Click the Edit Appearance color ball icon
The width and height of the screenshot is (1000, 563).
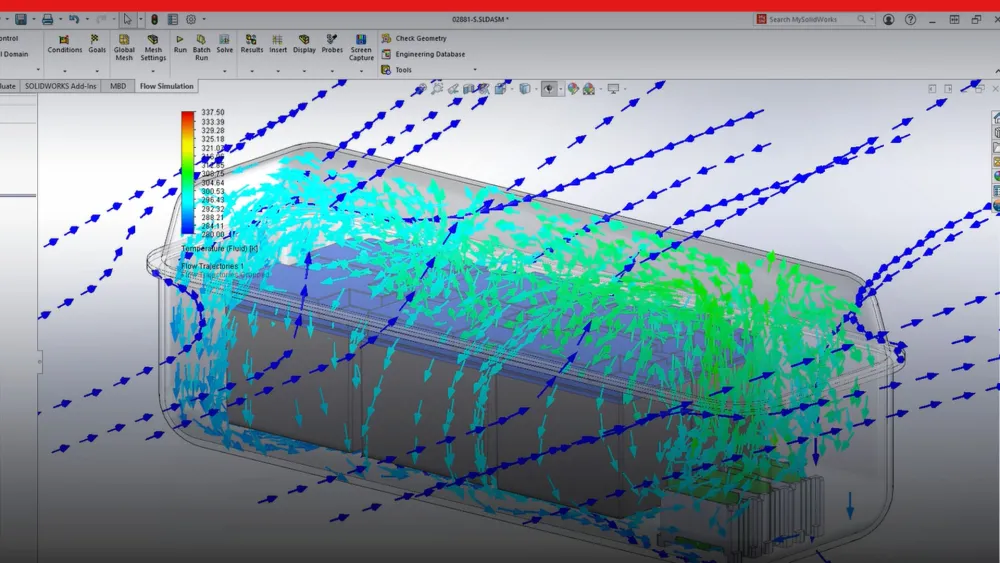[573, 89]
